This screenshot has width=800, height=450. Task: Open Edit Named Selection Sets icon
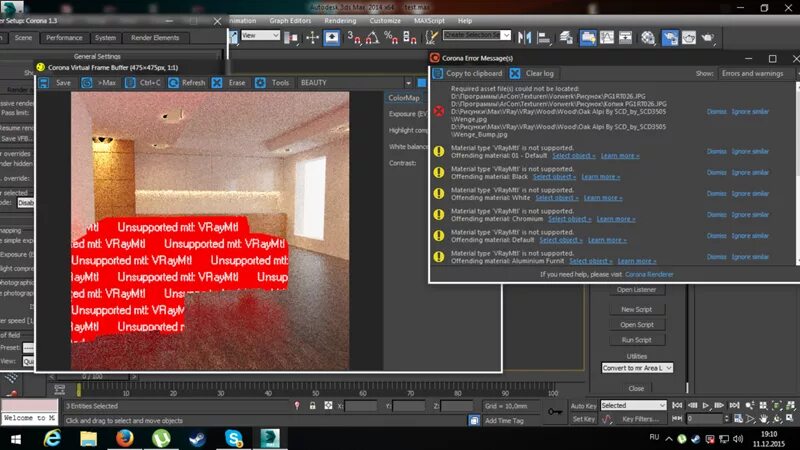(432, 37)
